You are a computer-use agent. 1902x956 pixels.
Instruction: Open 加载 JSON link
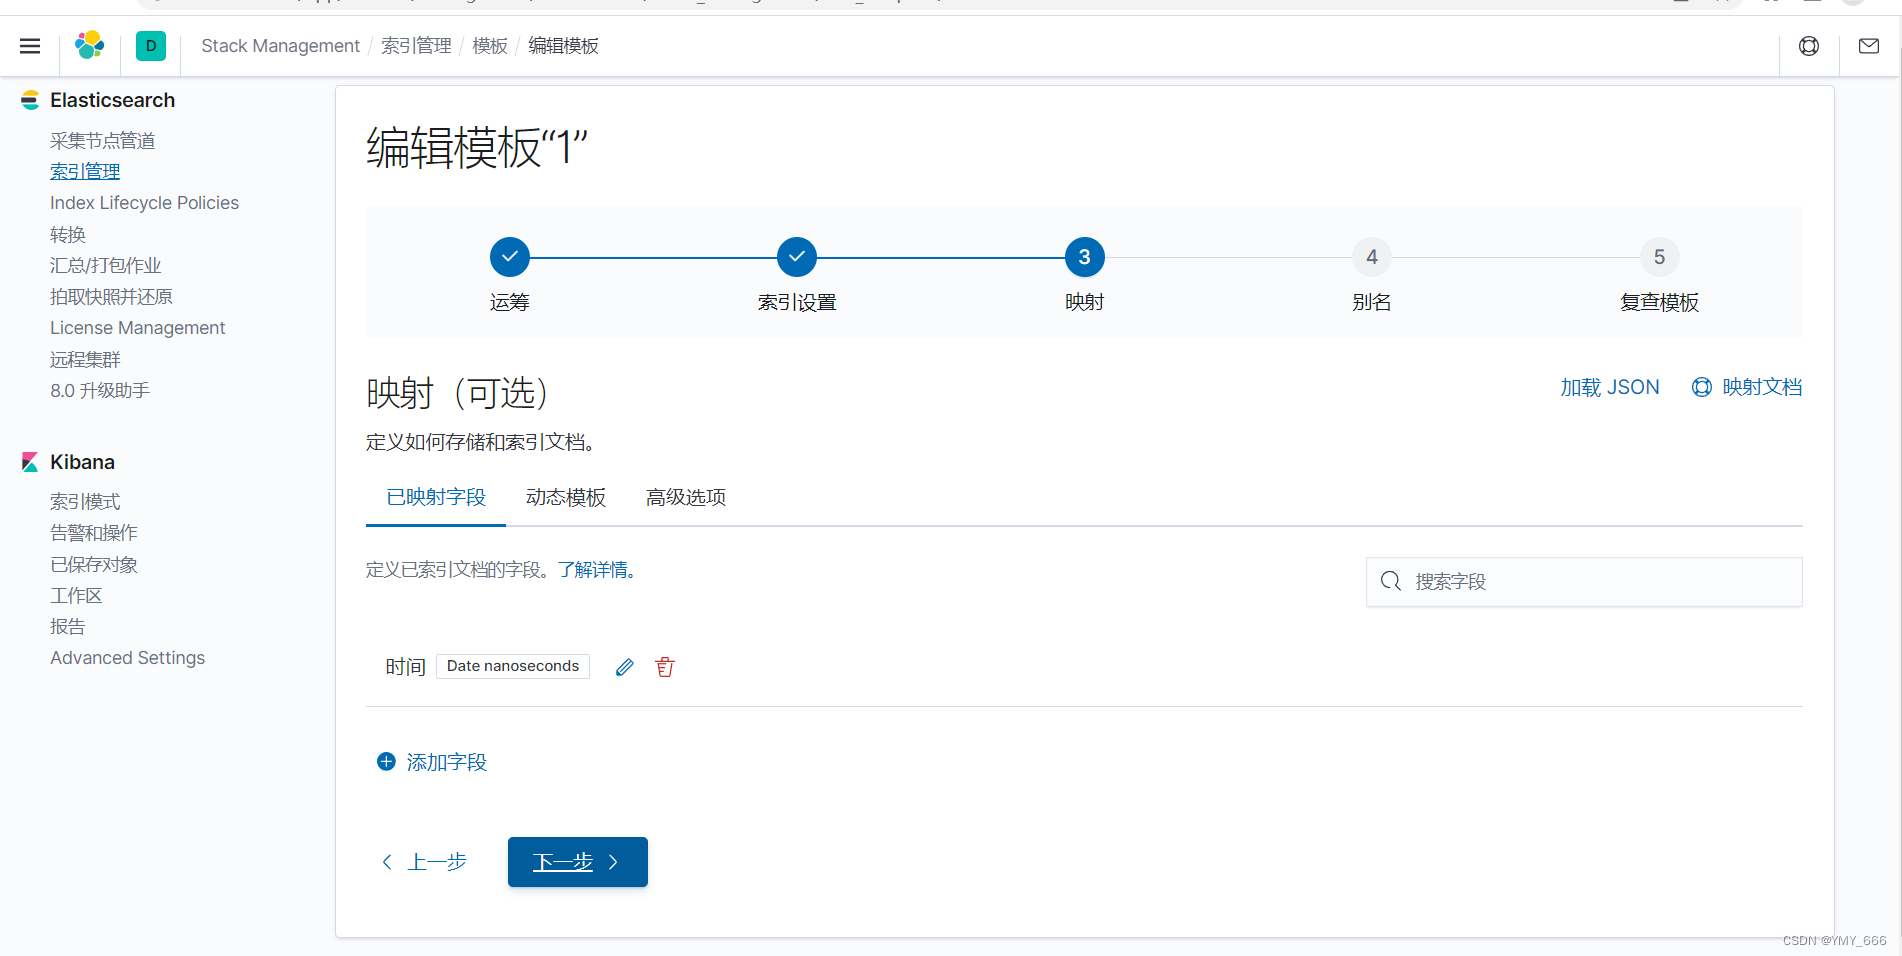pyautogui.click(x=1610, y=387)
